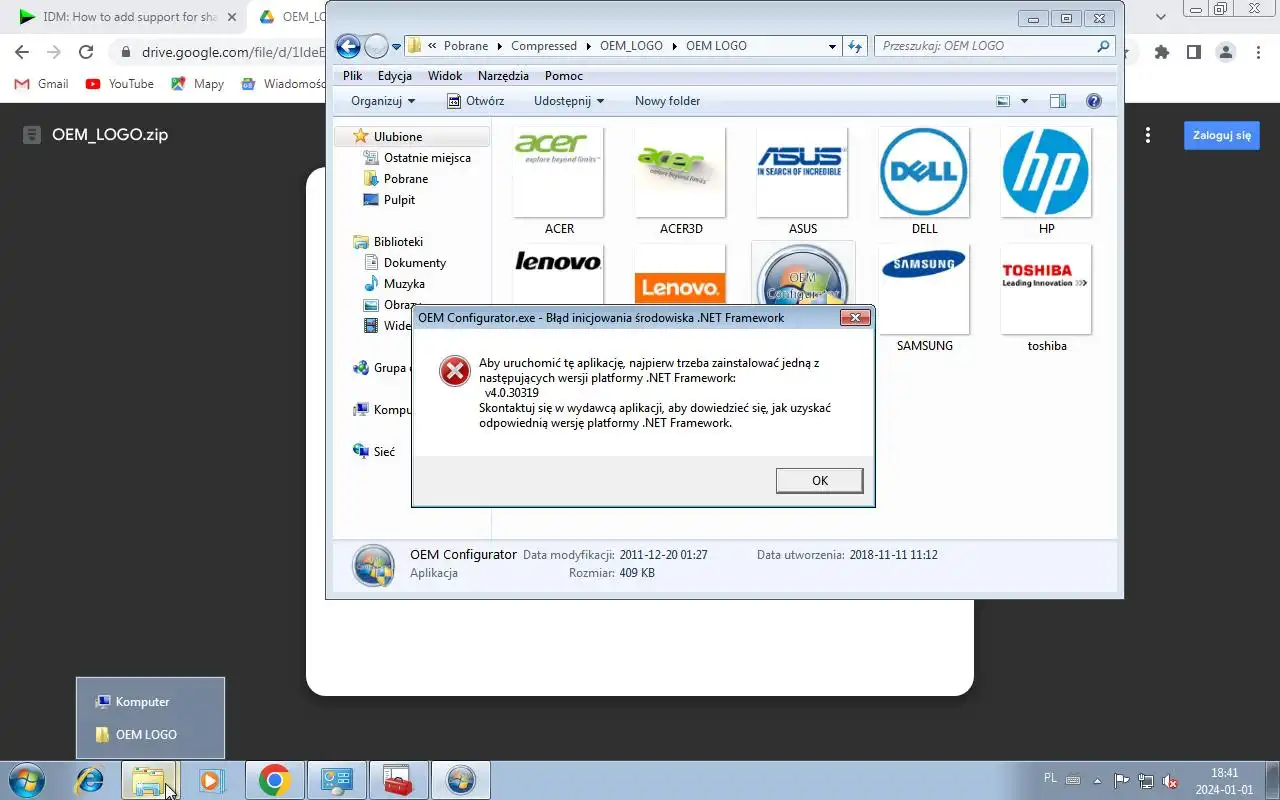
Task: Open Internet Explorer from the taskbar
Action: (x=89, y=780)
